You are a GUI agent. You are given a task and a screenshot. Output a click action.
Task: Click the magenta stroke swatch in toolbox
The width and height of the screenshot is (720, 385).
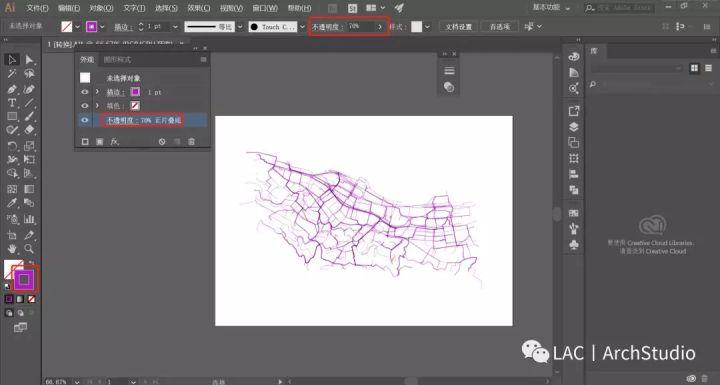tap(24, 279)
